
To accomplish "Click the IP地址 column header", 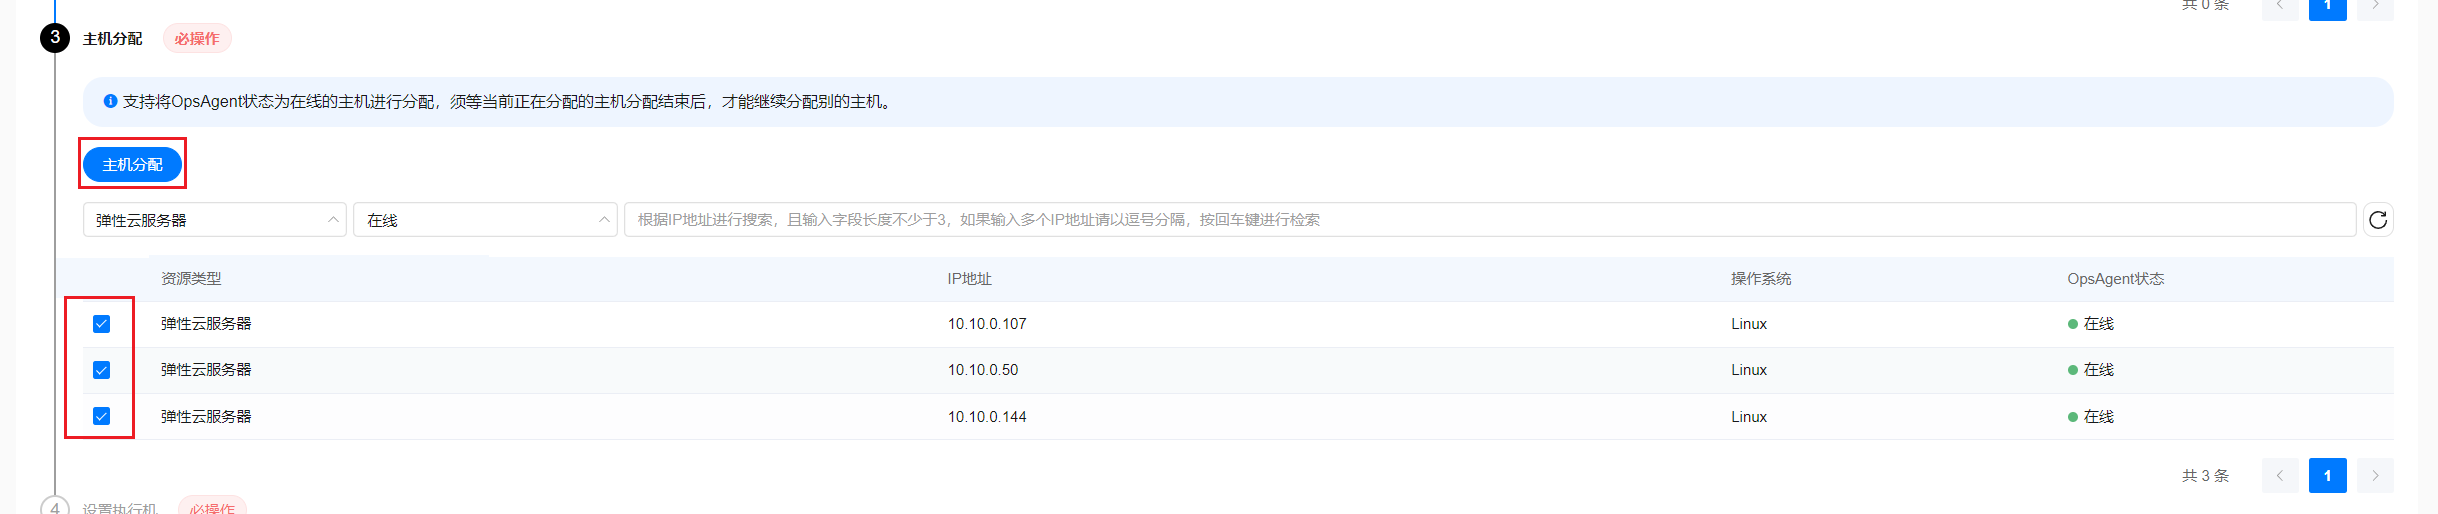I will pyautogui.click(x=969, y=279).
